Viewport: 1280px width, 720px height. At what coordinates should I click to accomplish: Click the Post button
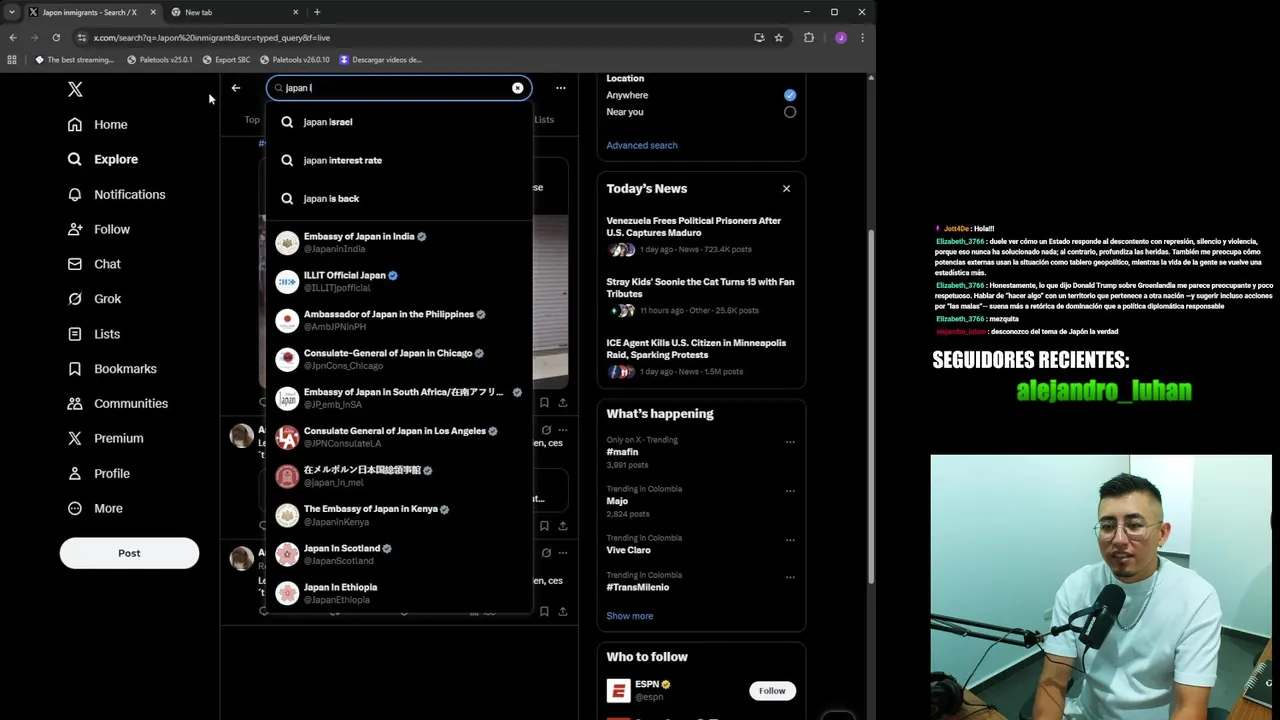pos(129,553)
